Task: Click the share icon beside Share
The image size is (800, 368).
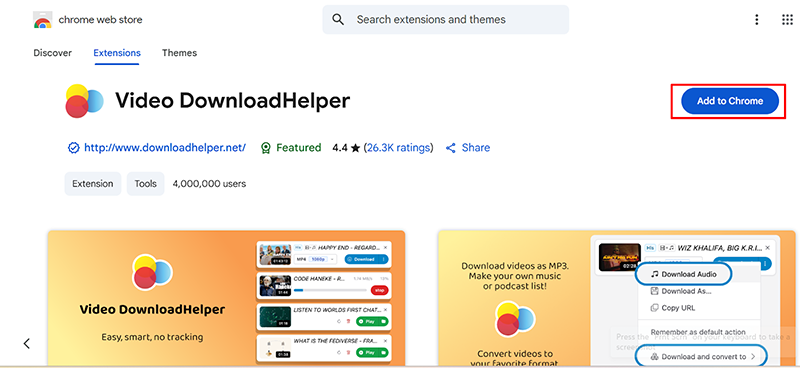Action: [451, 148]
